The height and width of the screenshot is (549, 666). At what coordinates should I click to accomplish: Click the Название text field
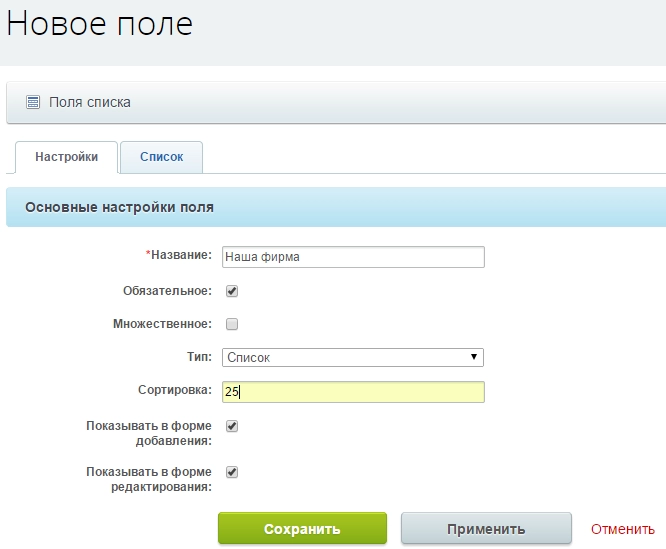pos(352,257)
